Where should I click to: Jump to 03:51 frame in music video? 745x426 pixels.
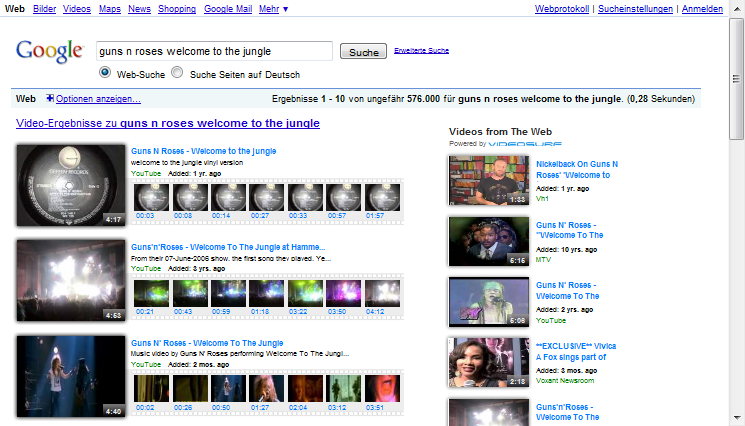382,388
